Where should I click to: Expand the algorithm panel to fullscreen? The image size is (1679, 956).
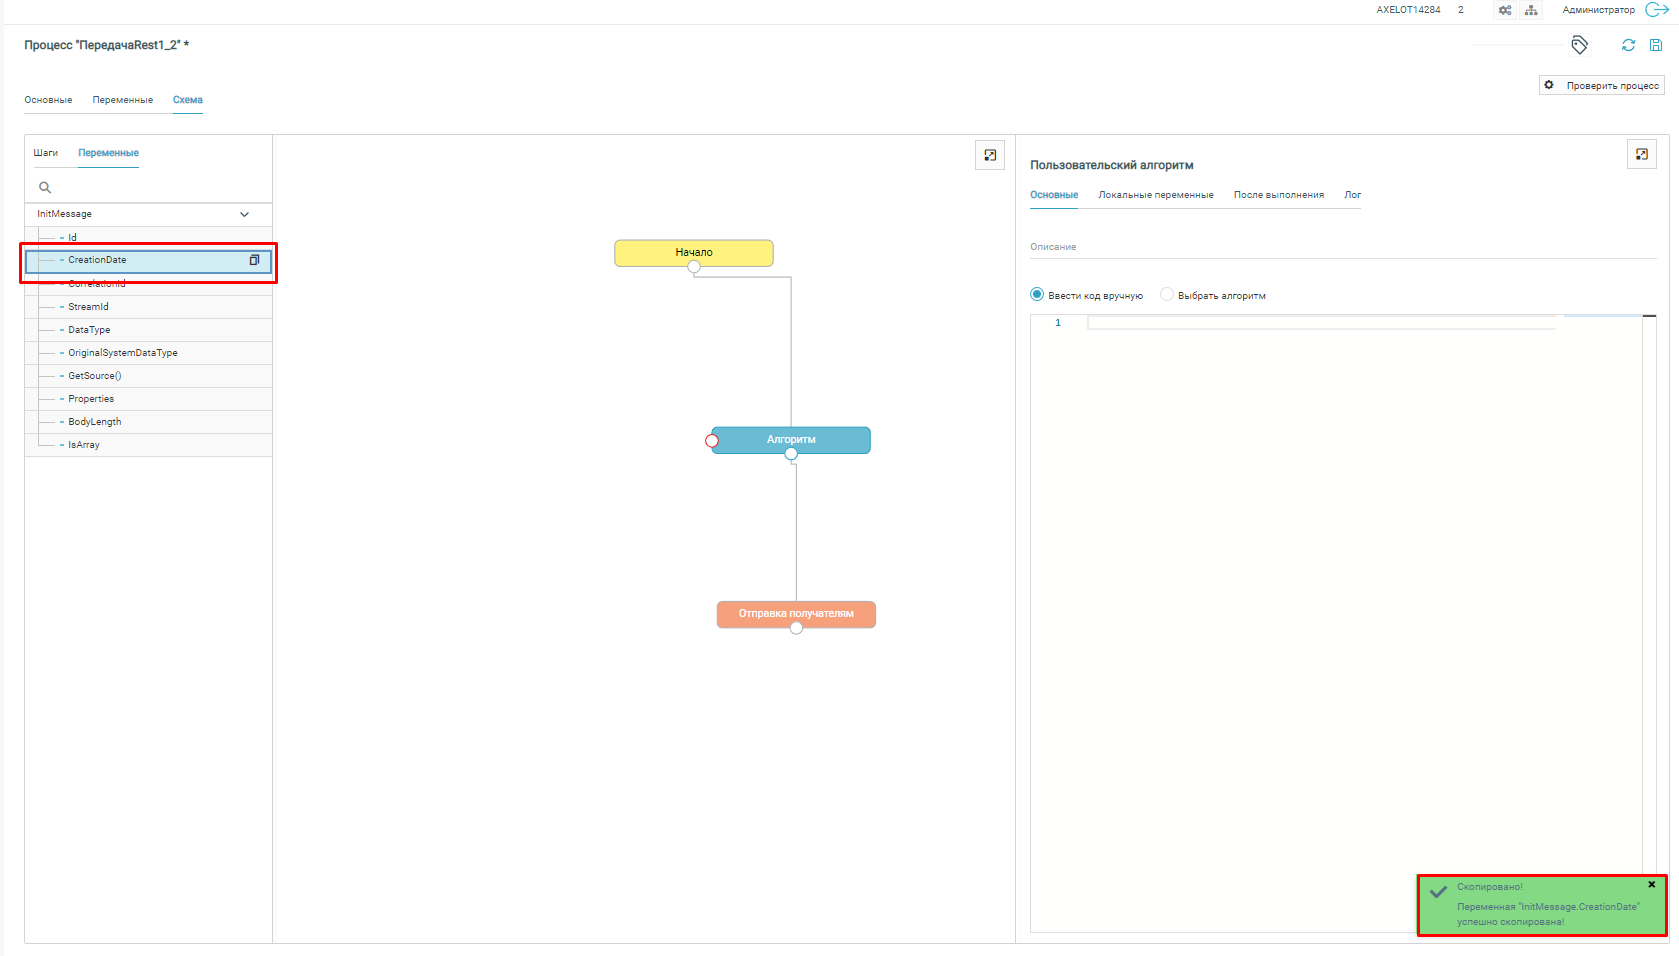1642,154
